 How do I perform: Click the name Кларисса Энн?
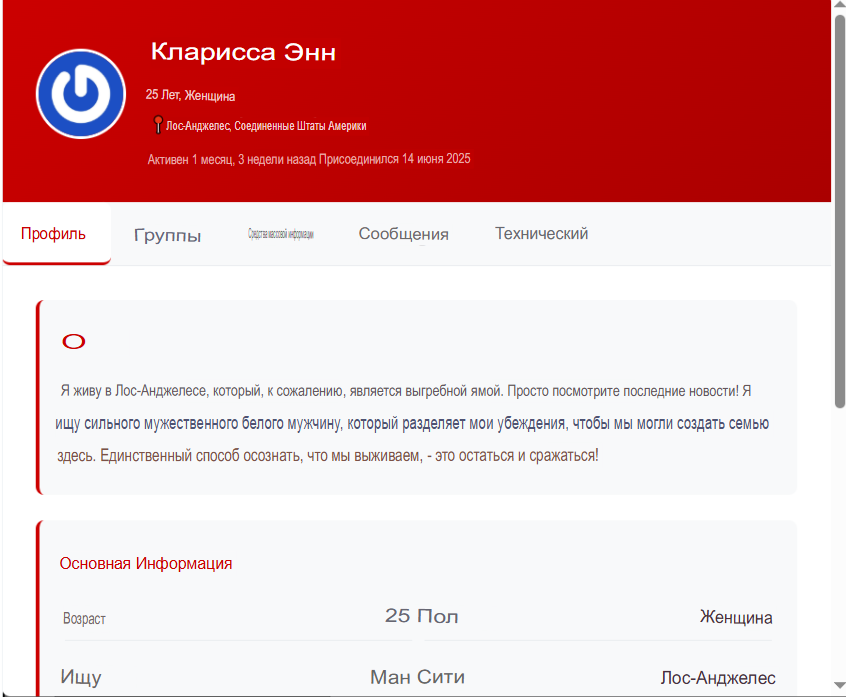243,52
